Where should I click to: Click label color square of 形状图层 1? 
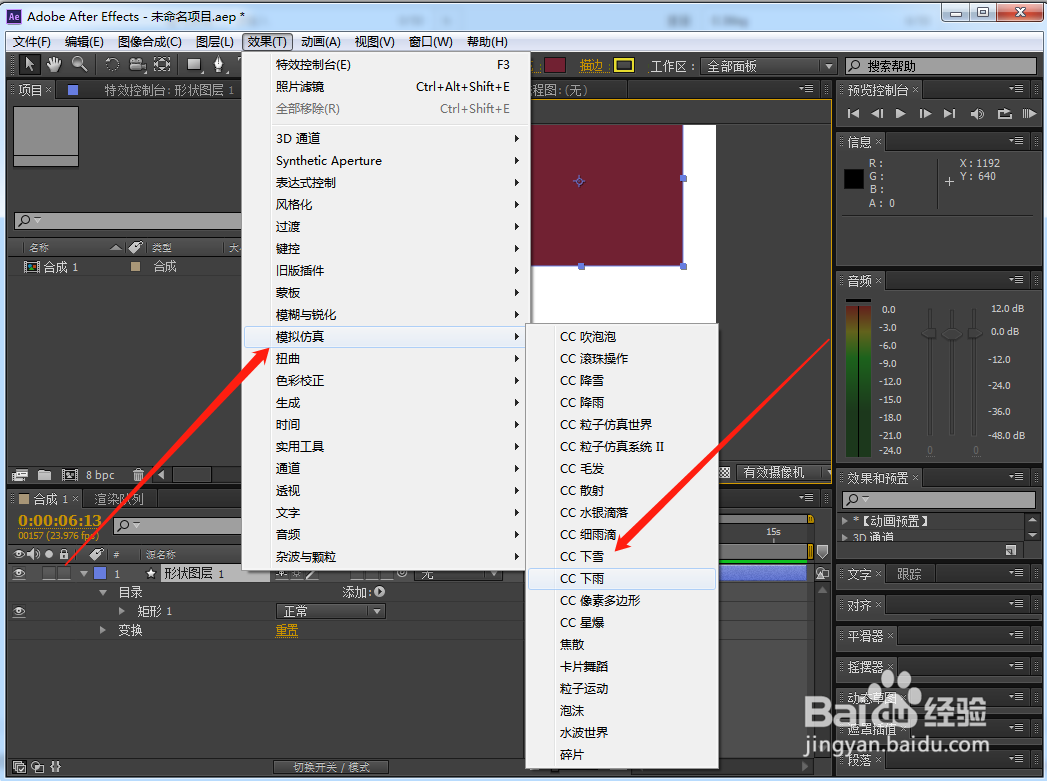(x=100, y=573)
